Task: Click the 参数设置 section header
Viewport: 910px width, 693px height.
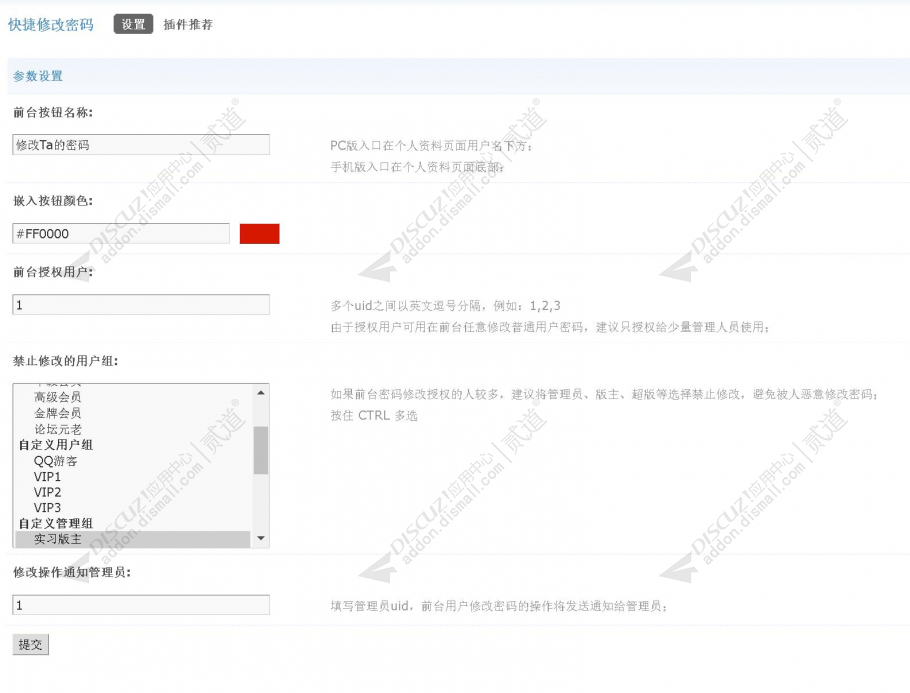Action: pos(38,76)
